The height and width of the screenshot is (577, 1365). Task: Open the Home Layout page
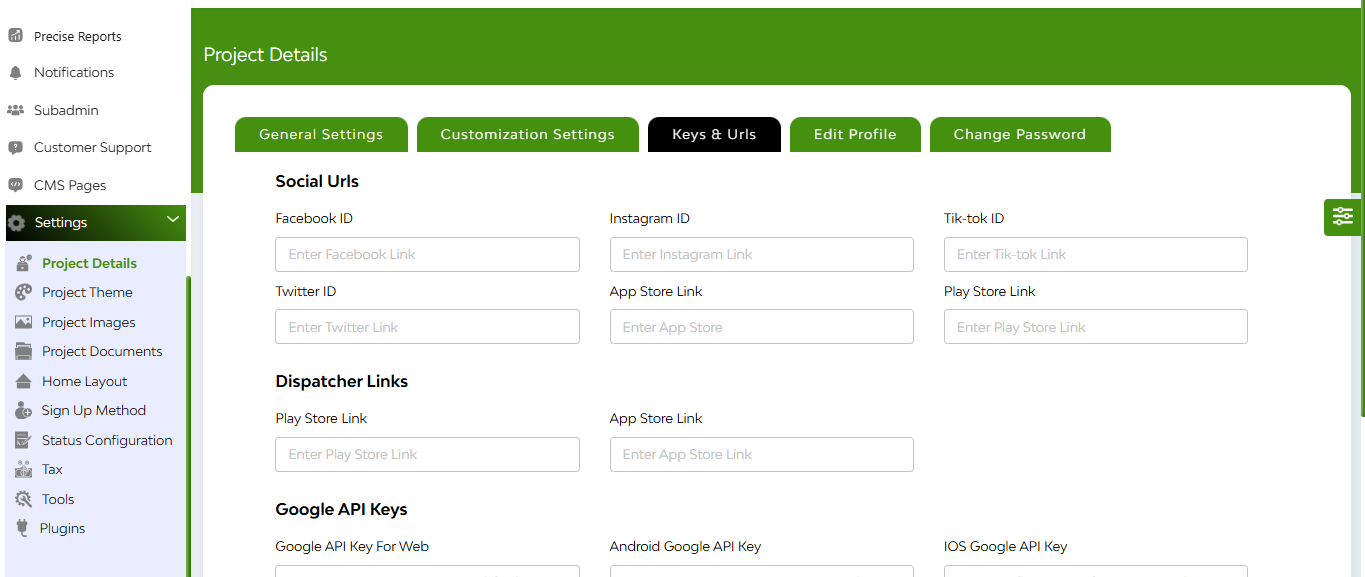[x=85, y=381]
